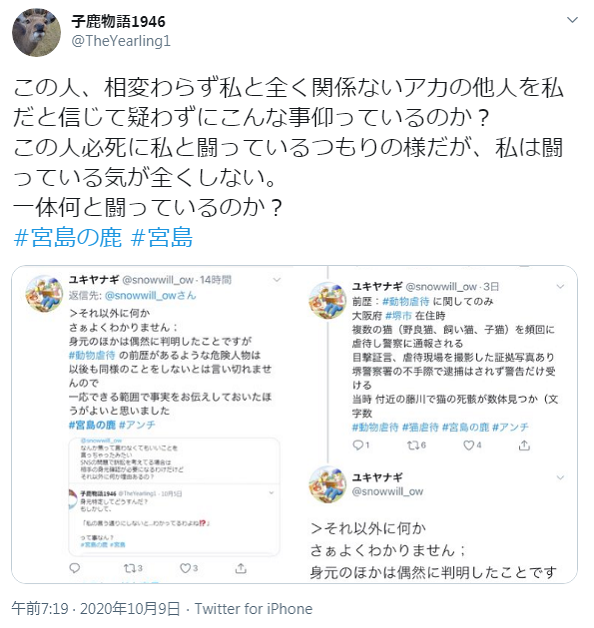Click reply icon under left embedded tweet
The image size is (594, 628).
(x=75, y=568)
